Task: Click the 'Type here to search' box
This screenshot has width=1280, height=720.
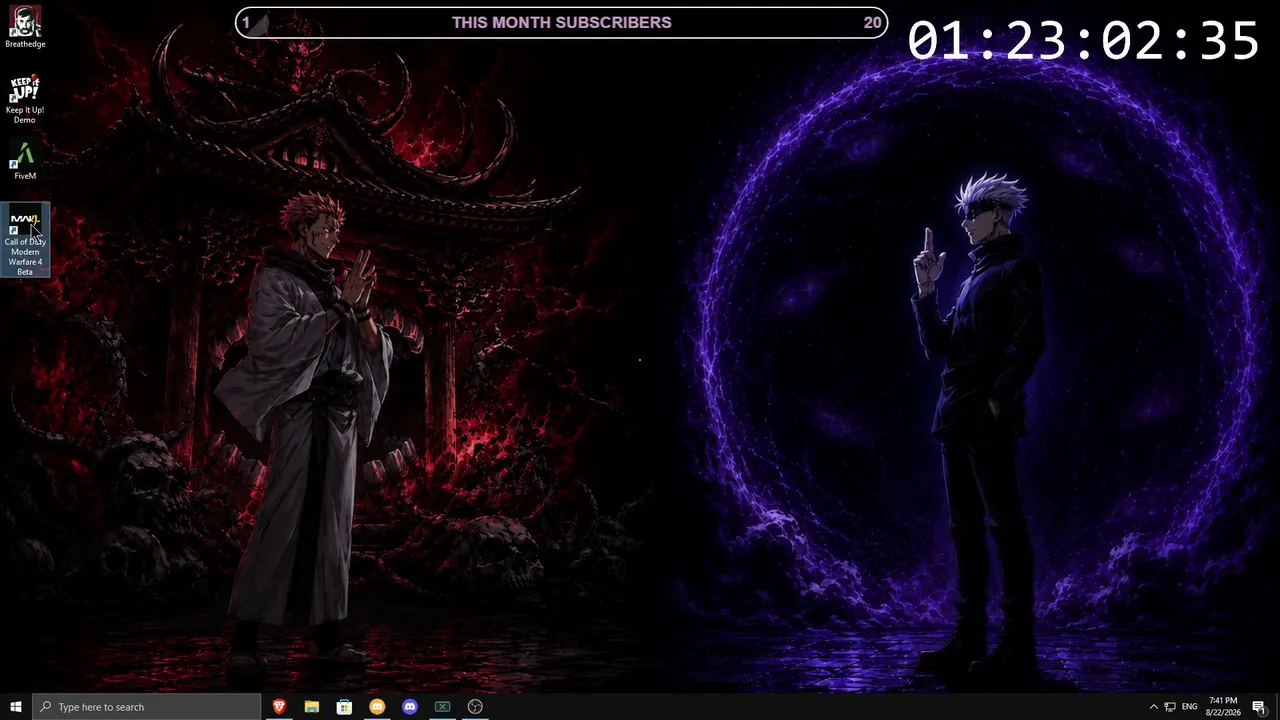Action: click(147, 707)
